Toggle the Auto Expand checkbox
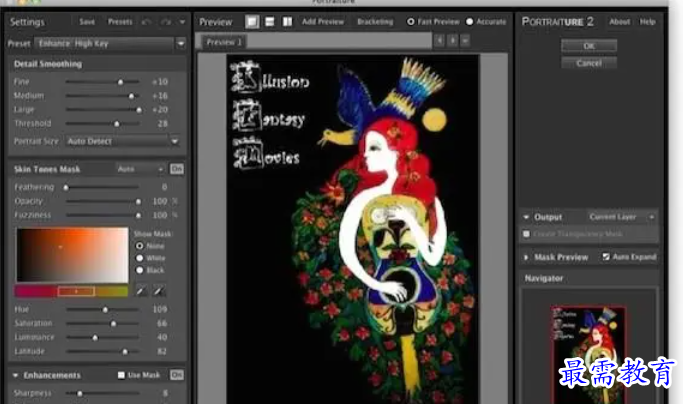 [606, 257]
